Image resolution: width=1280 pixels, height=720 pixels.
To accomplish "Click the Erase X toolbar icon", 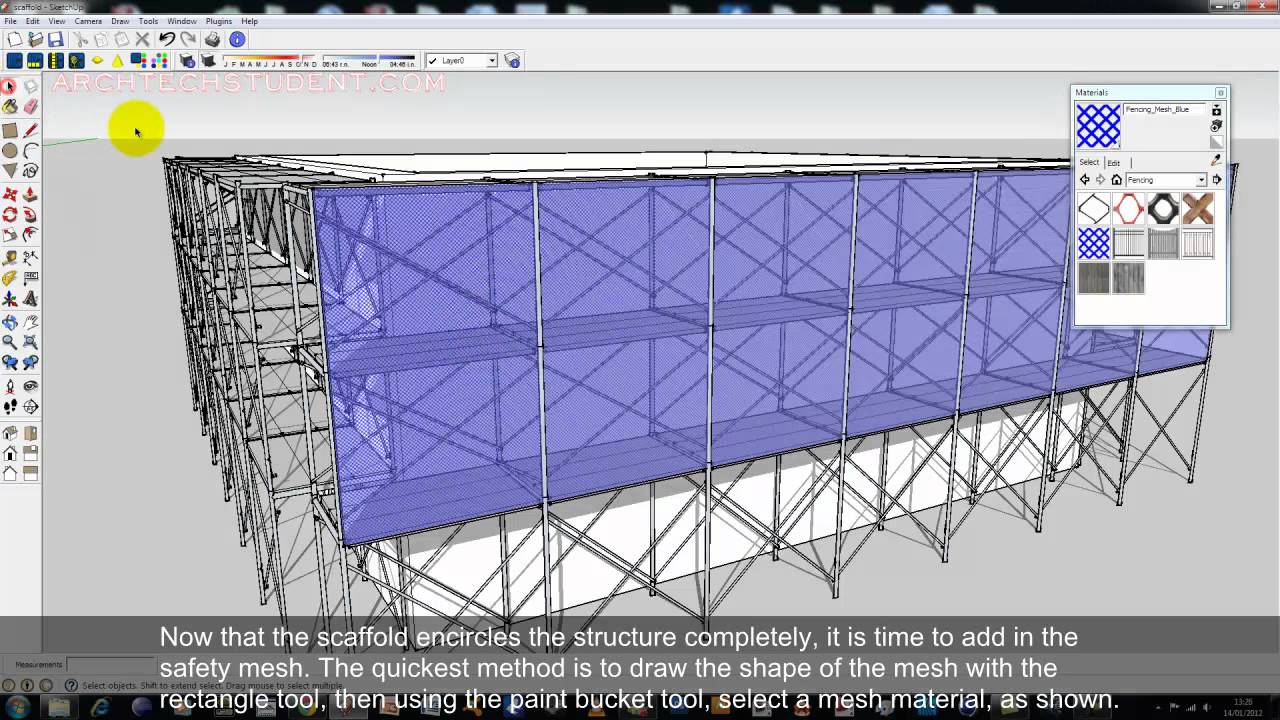I will [x=142, y=40].
